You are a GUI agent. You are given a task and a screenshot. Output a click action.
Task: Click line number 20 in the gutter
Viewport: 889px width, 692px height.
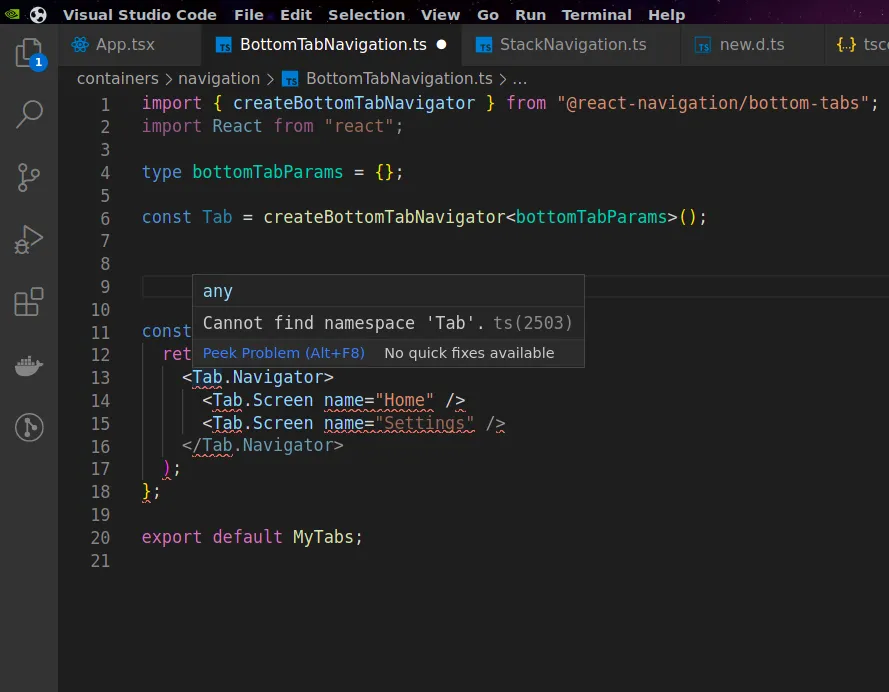pyautogui.click(x=100, y=537)
